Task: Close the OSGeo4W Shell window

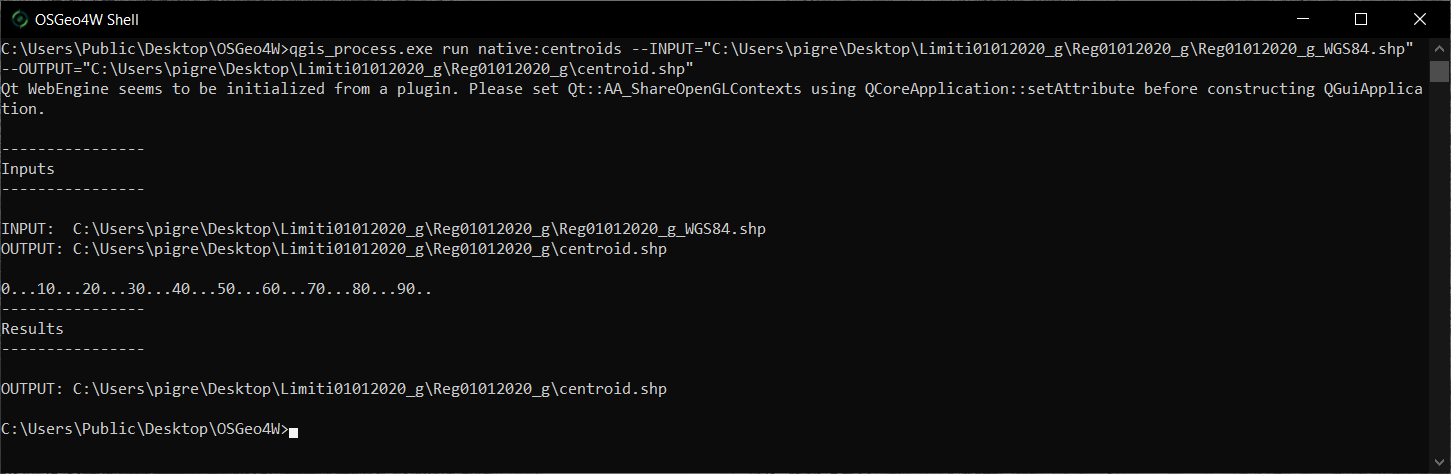Action: pos(1418,18)
